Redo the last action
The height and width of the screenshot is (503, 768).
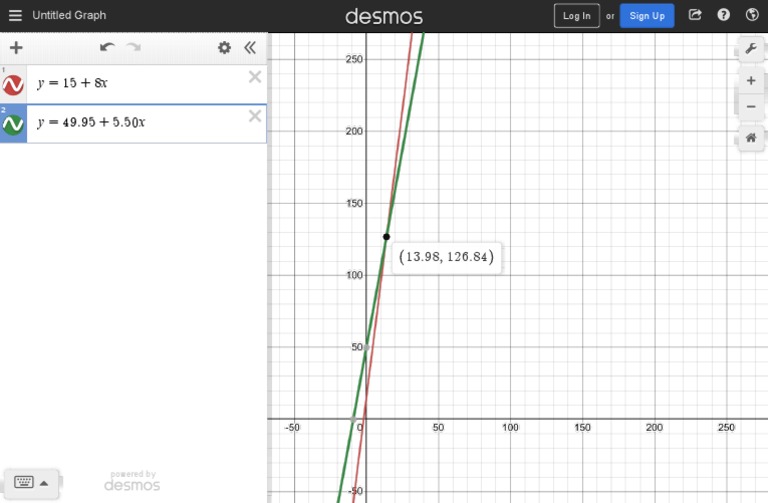tap(134, 47)
